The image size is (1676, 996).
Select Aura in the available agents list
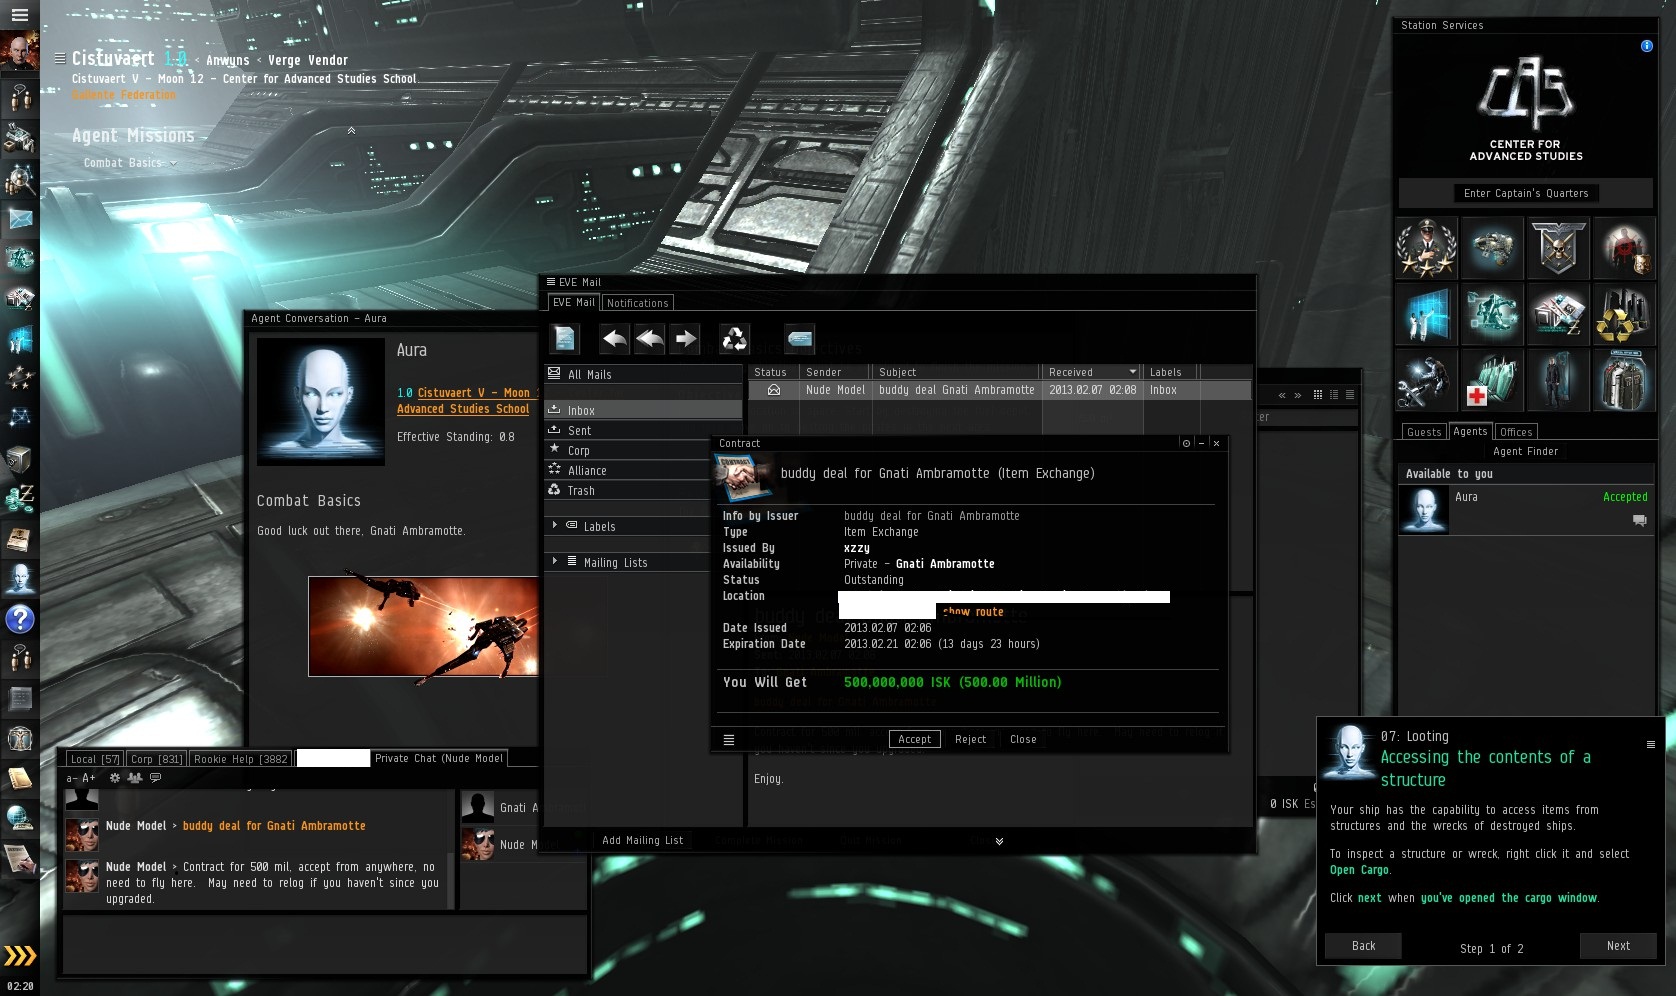(x=1526, y=510)
